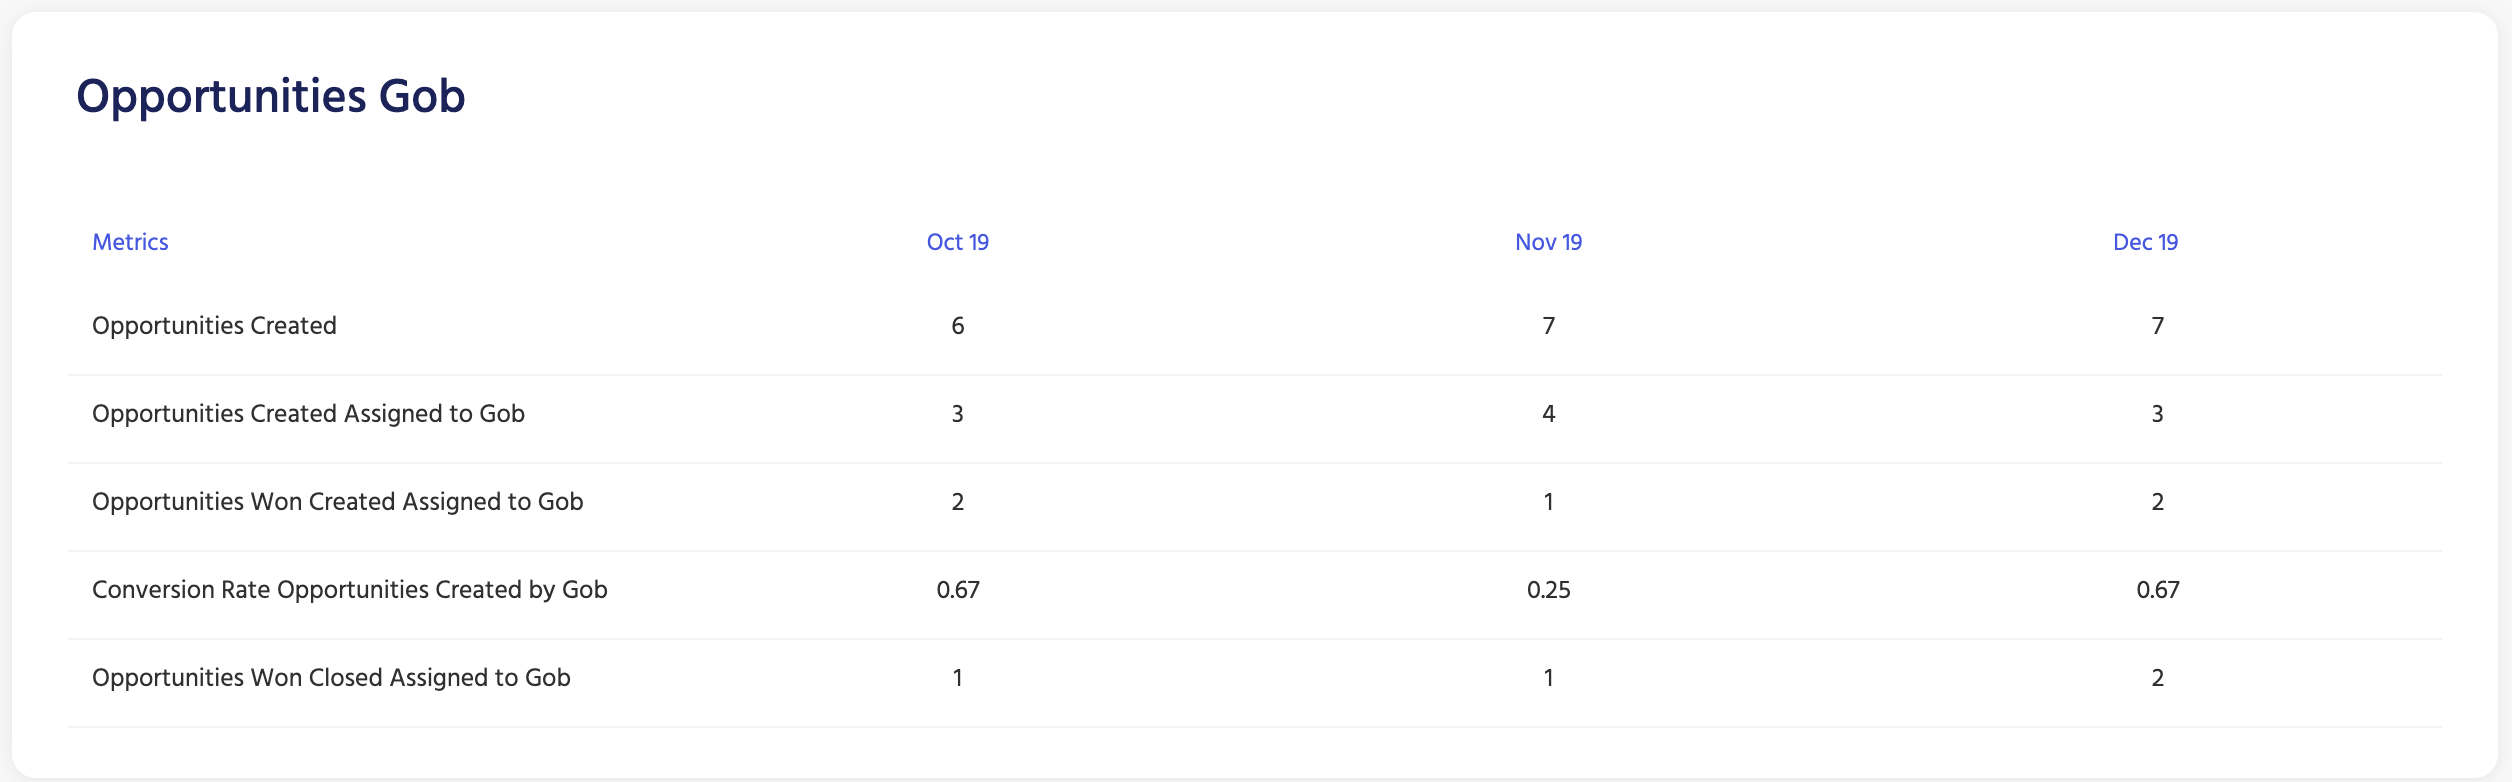Click Oct 19 conversion rate 0.67
The height and width of the screenshot is (782, 2512).
958,590
